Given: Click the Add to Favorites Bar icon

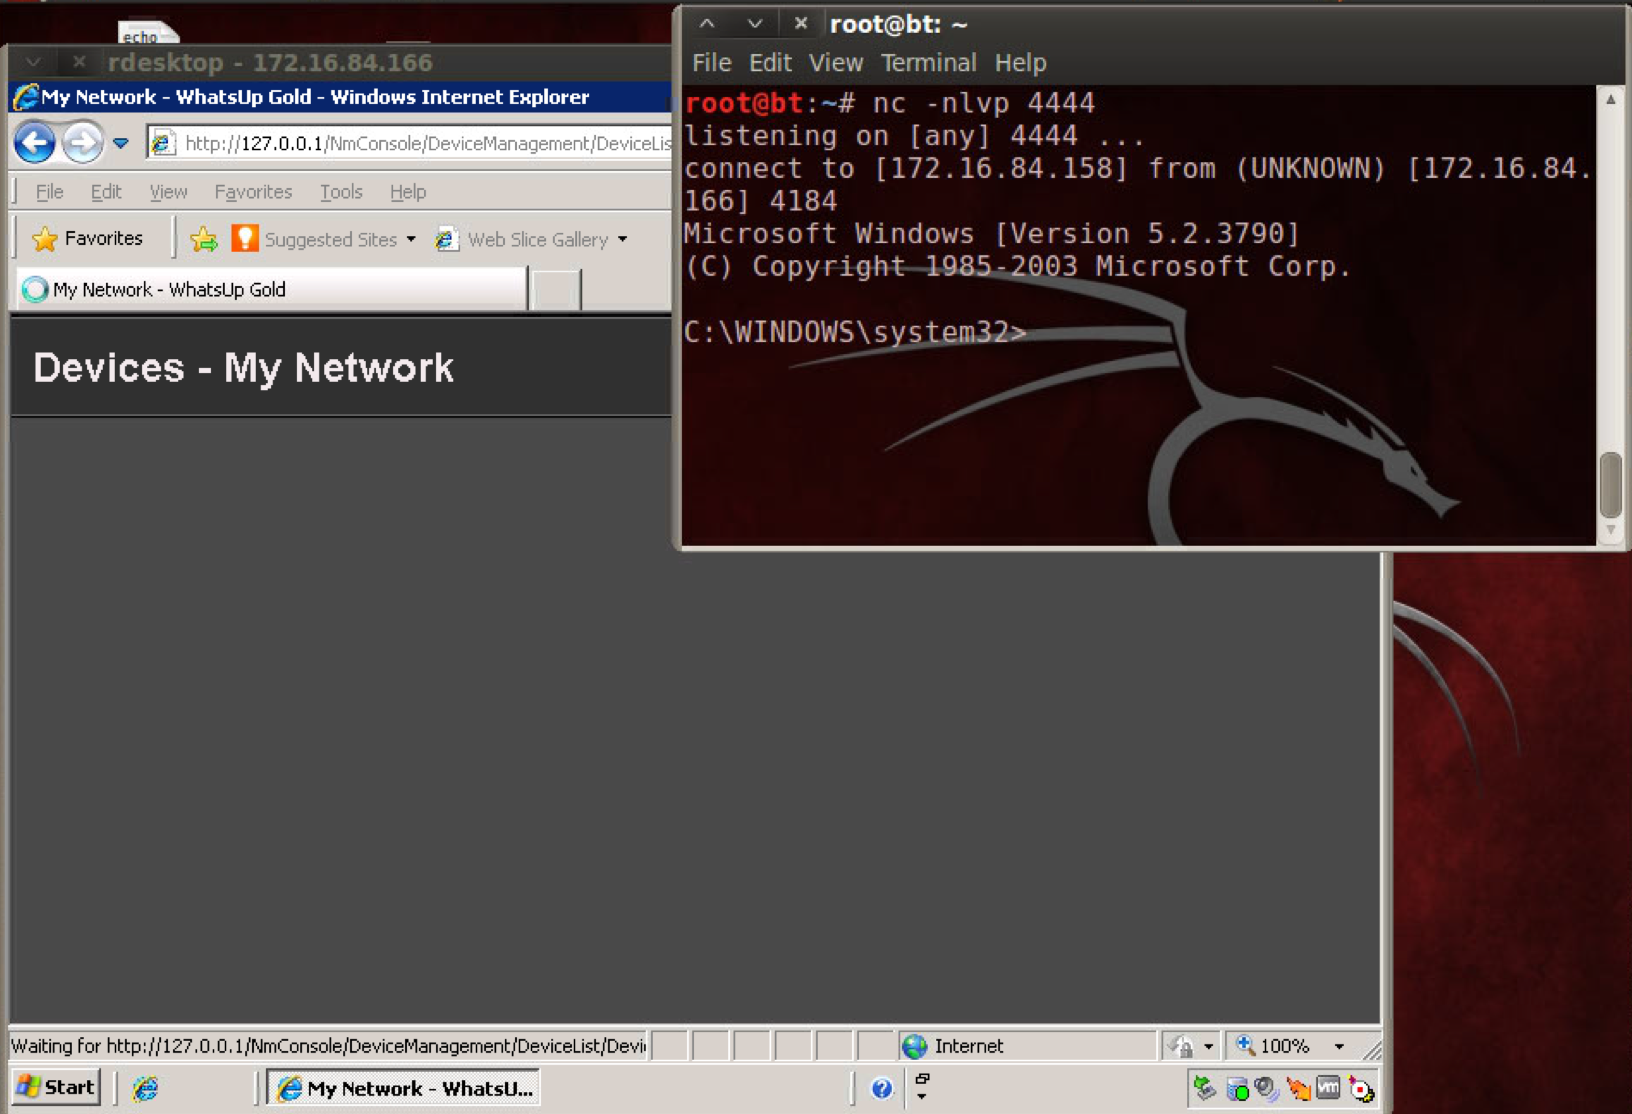Looking at the screenshot, I should pos(204,238).
